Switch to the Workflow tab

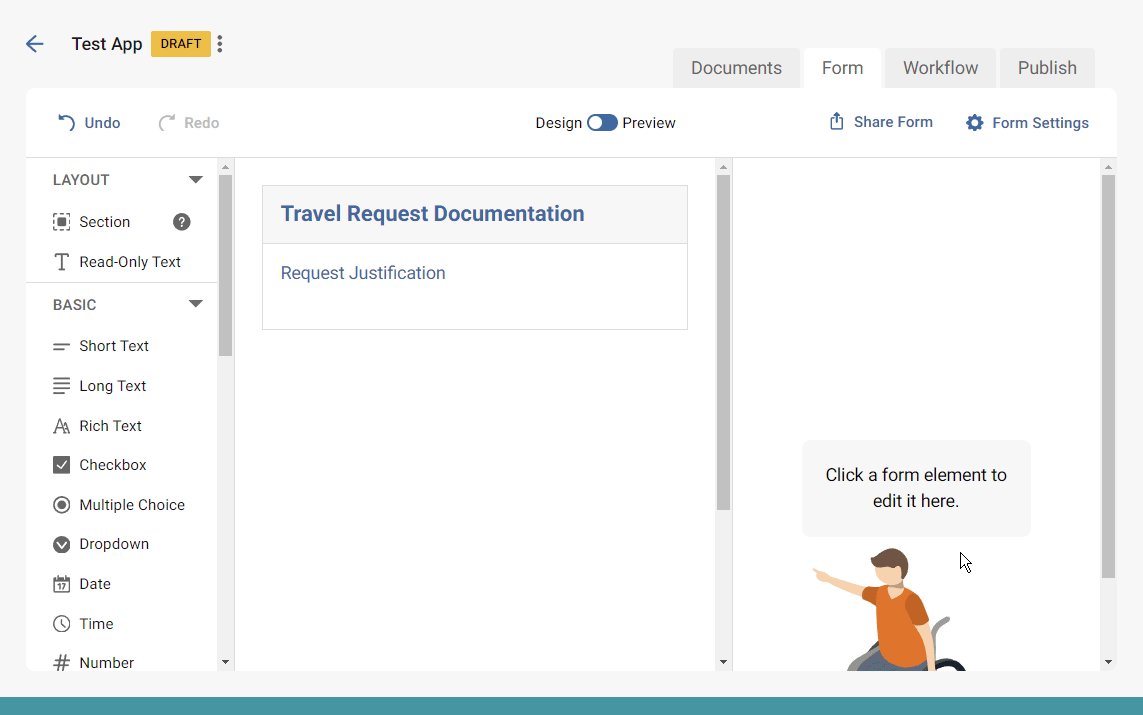pyautogui.click(x=939, y=67)
